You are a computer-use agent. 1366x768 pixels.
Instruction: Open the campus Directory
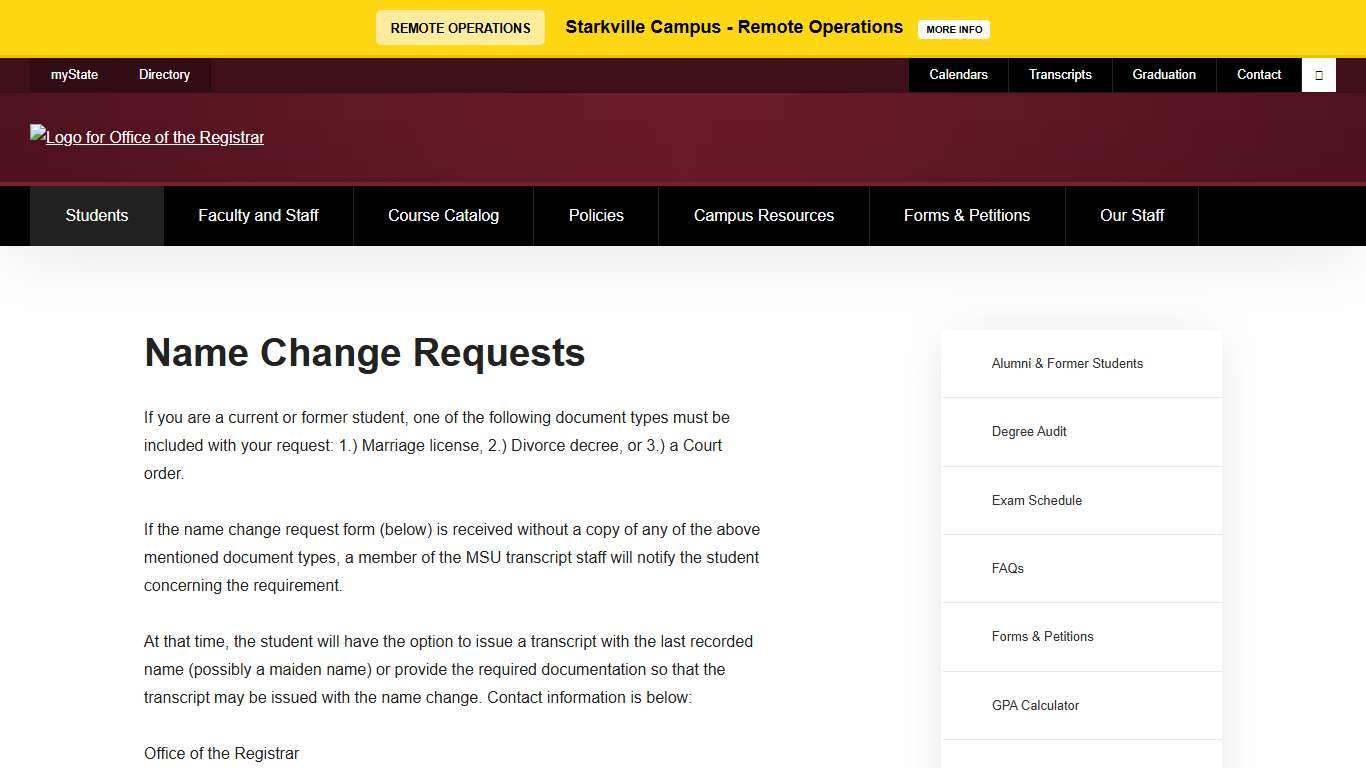coord(164,75)
